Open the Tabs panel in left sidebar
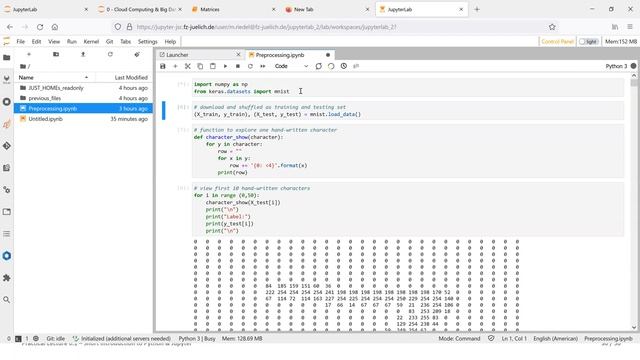This screenshot has height=360, width=640. pyautogui.click(x=7, y=212)
